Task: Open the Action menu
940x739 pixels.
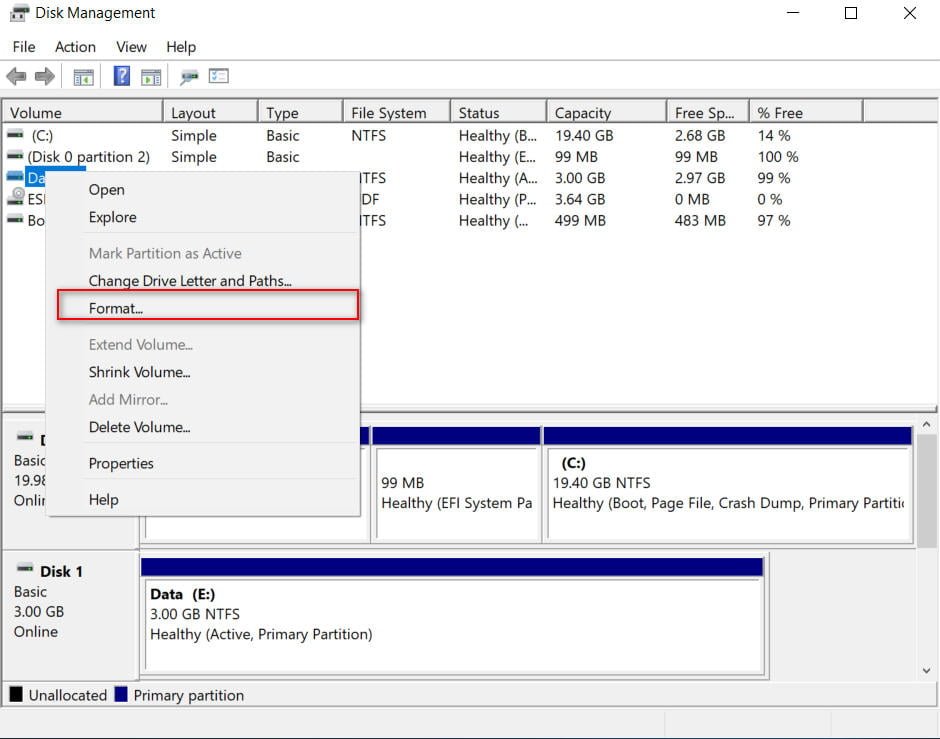Action: click(75, 47)
